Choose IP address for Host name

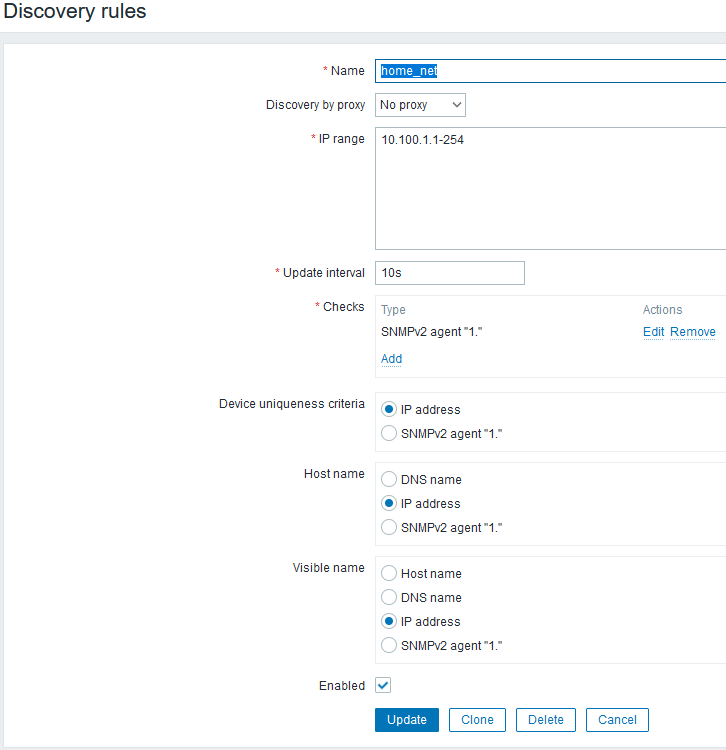point(389,504)
